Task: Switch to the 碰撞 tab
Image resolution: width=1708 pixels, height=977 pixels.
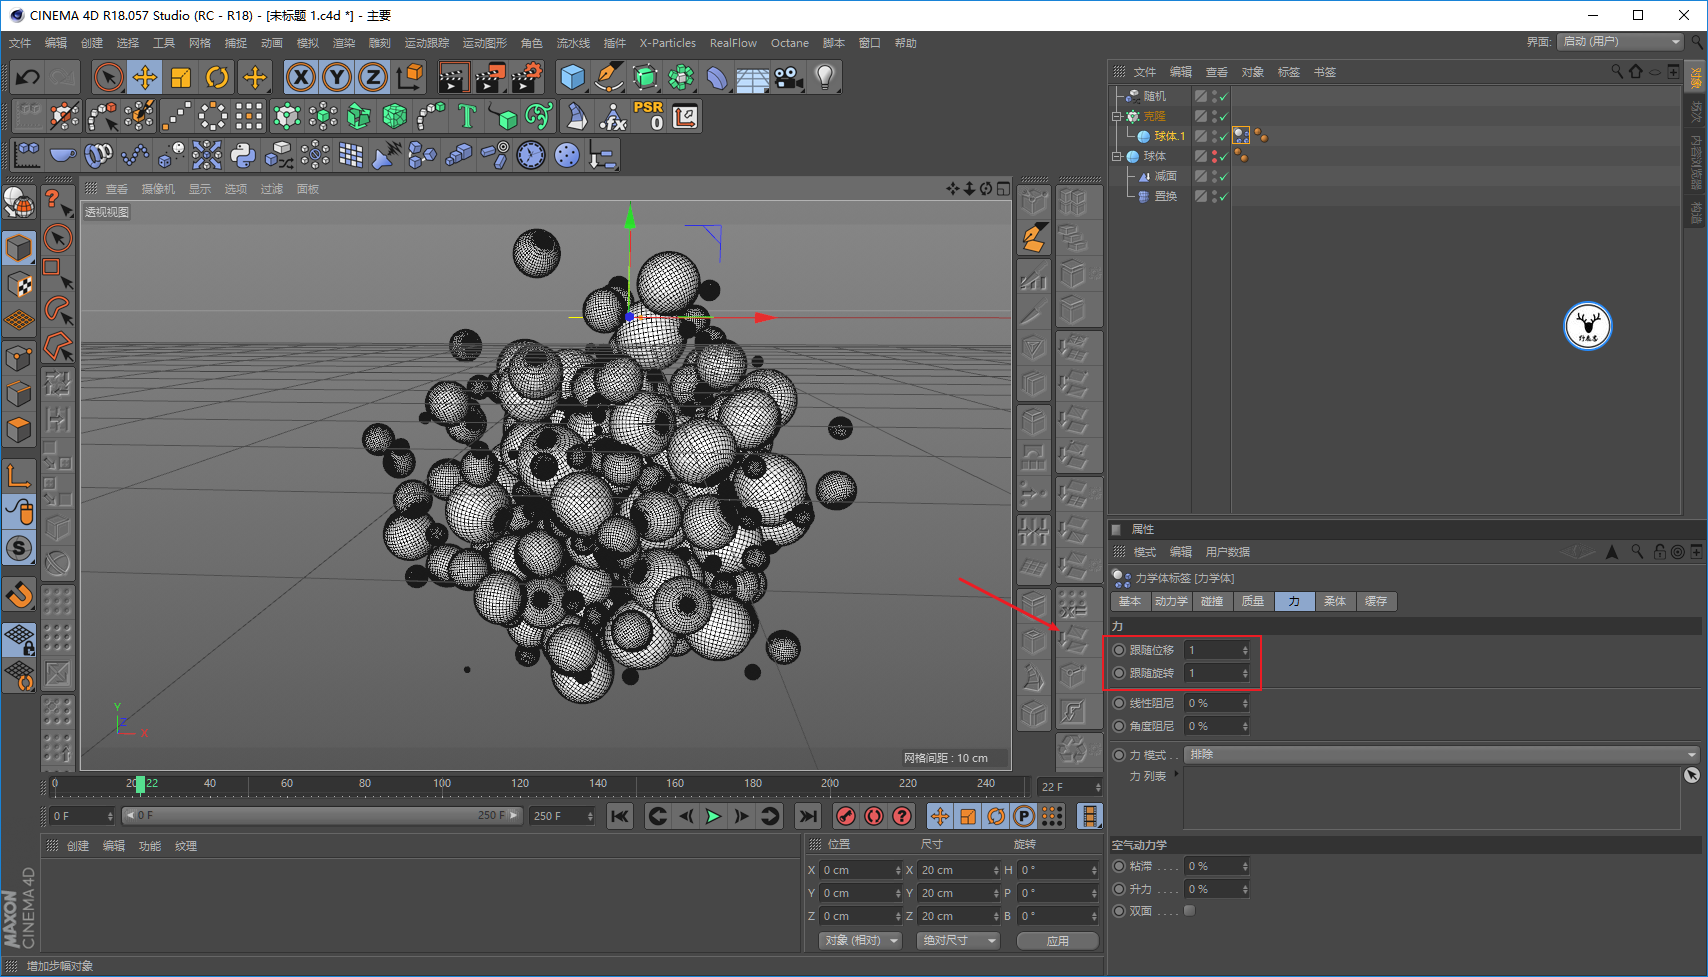Action: pos(1212,601)
